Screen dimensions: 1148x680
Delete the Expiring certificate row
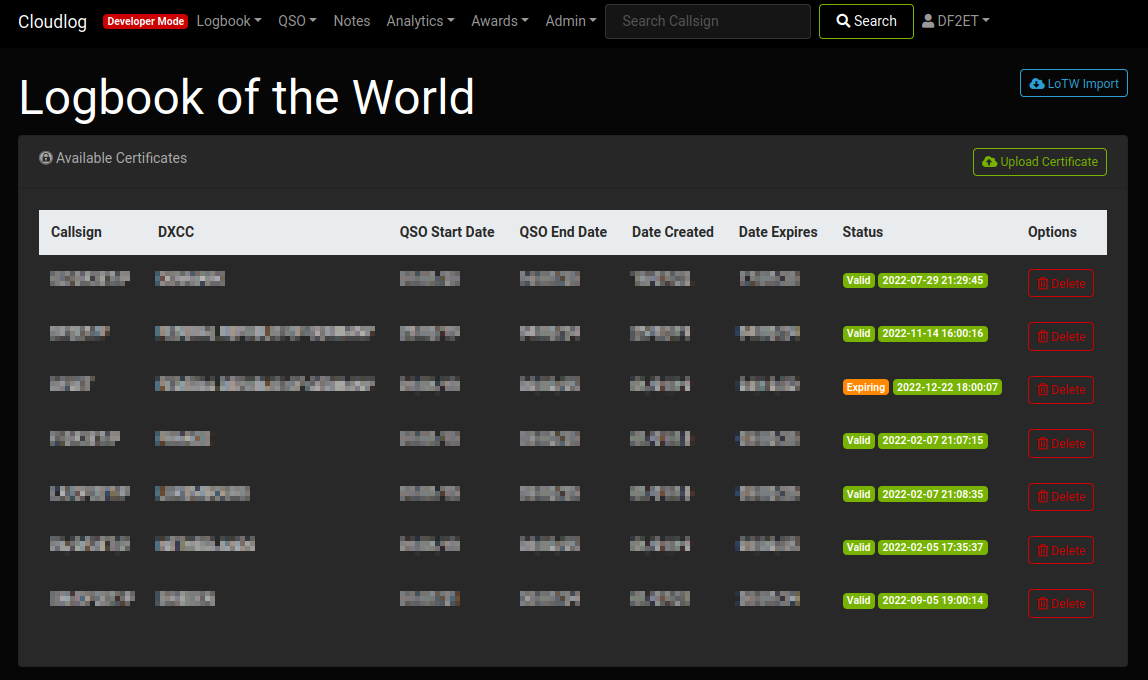tap(1061, 390)
